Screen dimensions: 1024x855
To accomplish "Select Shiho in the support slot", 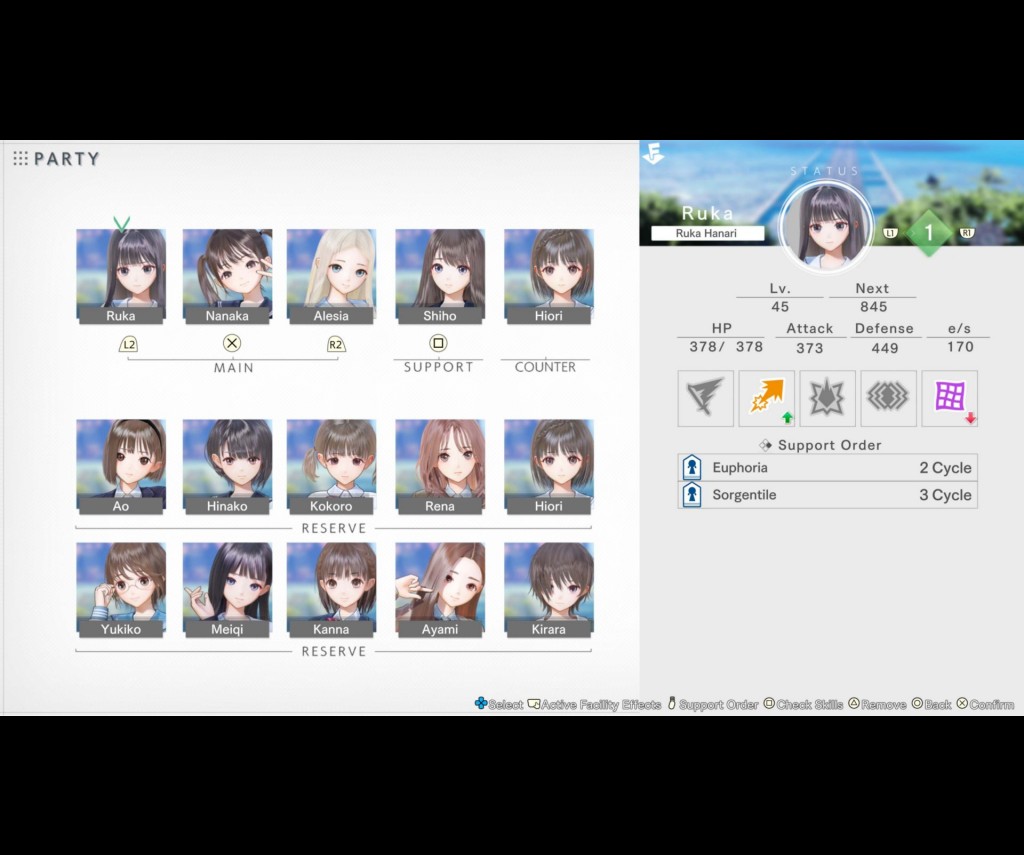I will (x=440, y=276).
